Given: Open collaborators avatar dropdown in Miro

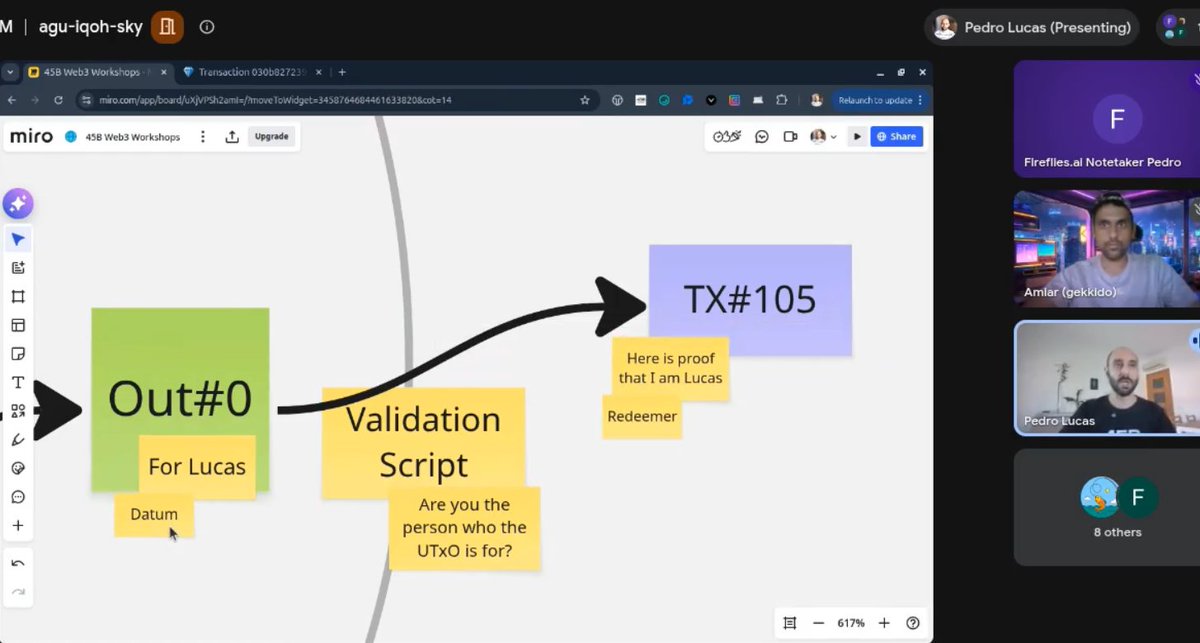Looking at the screenshot, I should point(823,137).
